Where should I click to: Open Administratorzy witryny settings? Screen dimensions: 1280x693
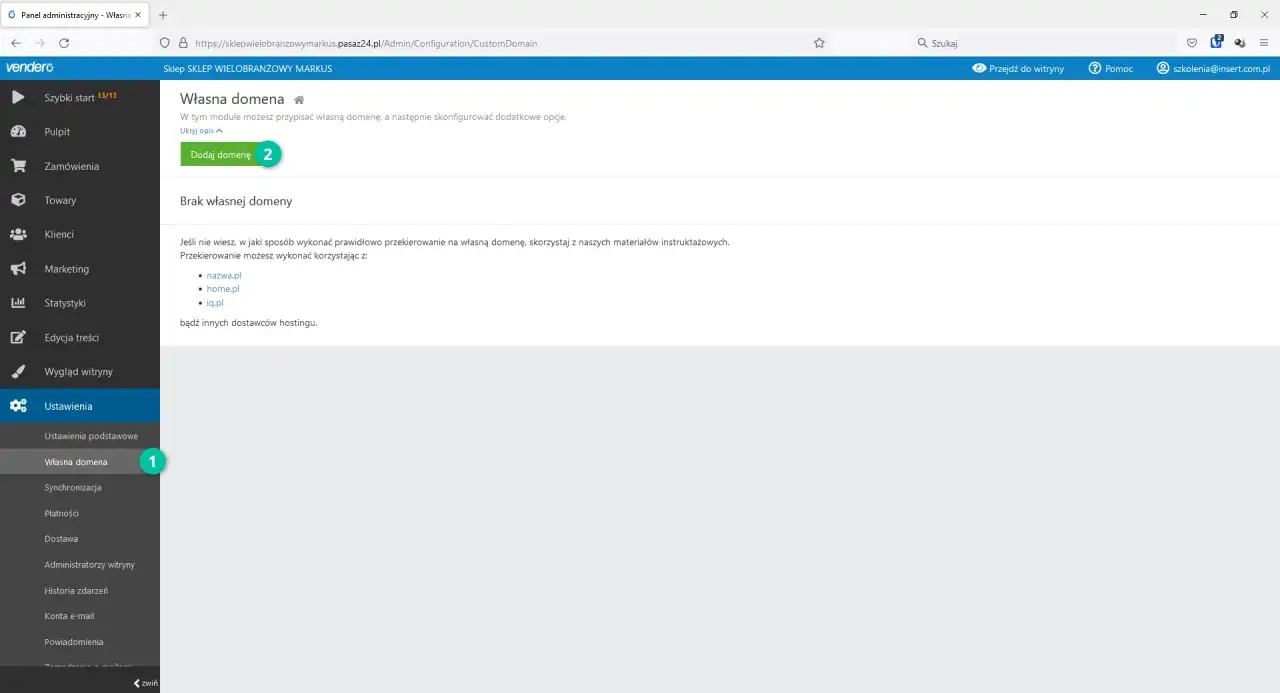click(x=89, y=565)
